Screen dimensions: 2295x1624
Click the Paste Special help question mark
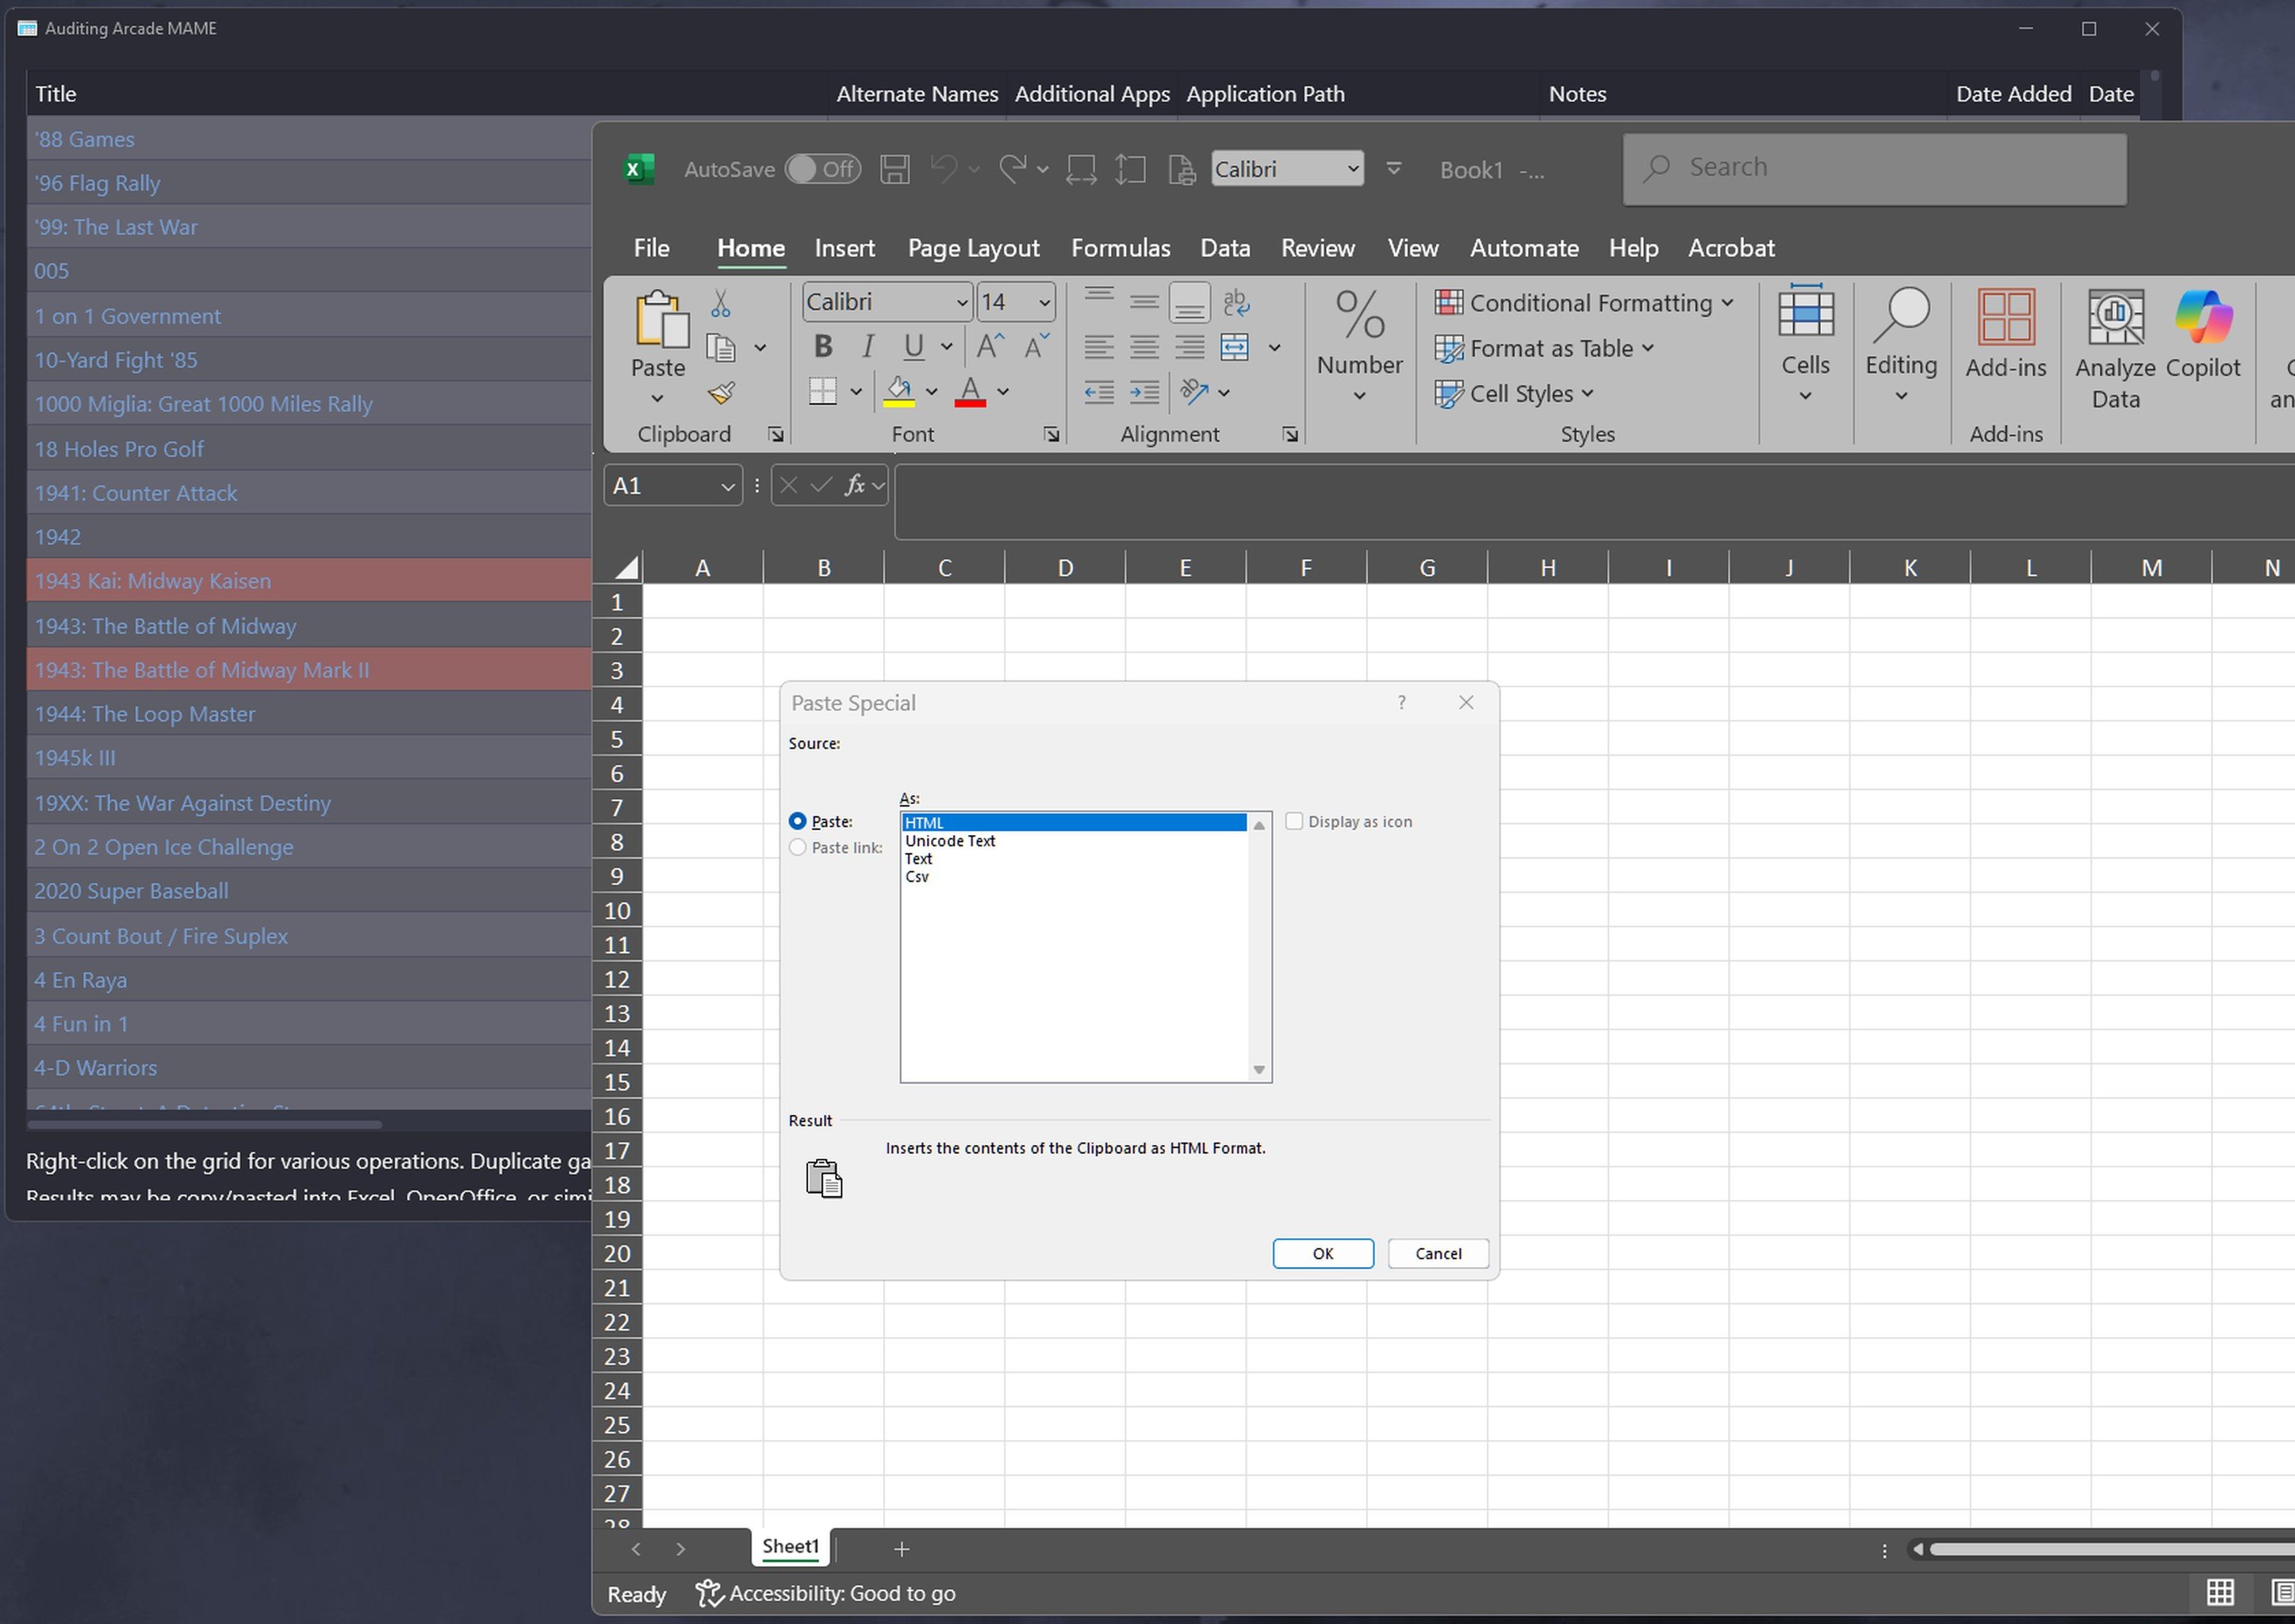point(1402,703)
